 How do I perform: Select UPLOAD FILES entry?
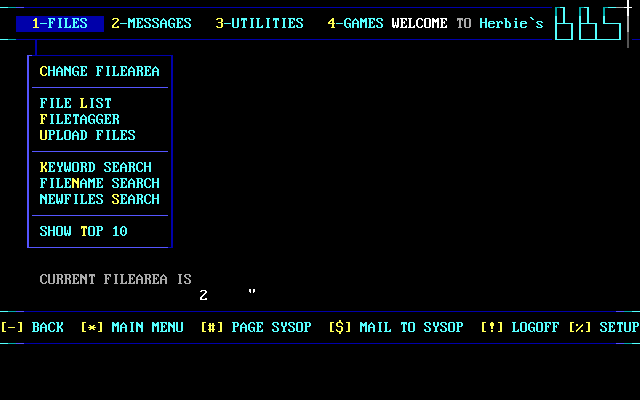[x=87, y=135]
